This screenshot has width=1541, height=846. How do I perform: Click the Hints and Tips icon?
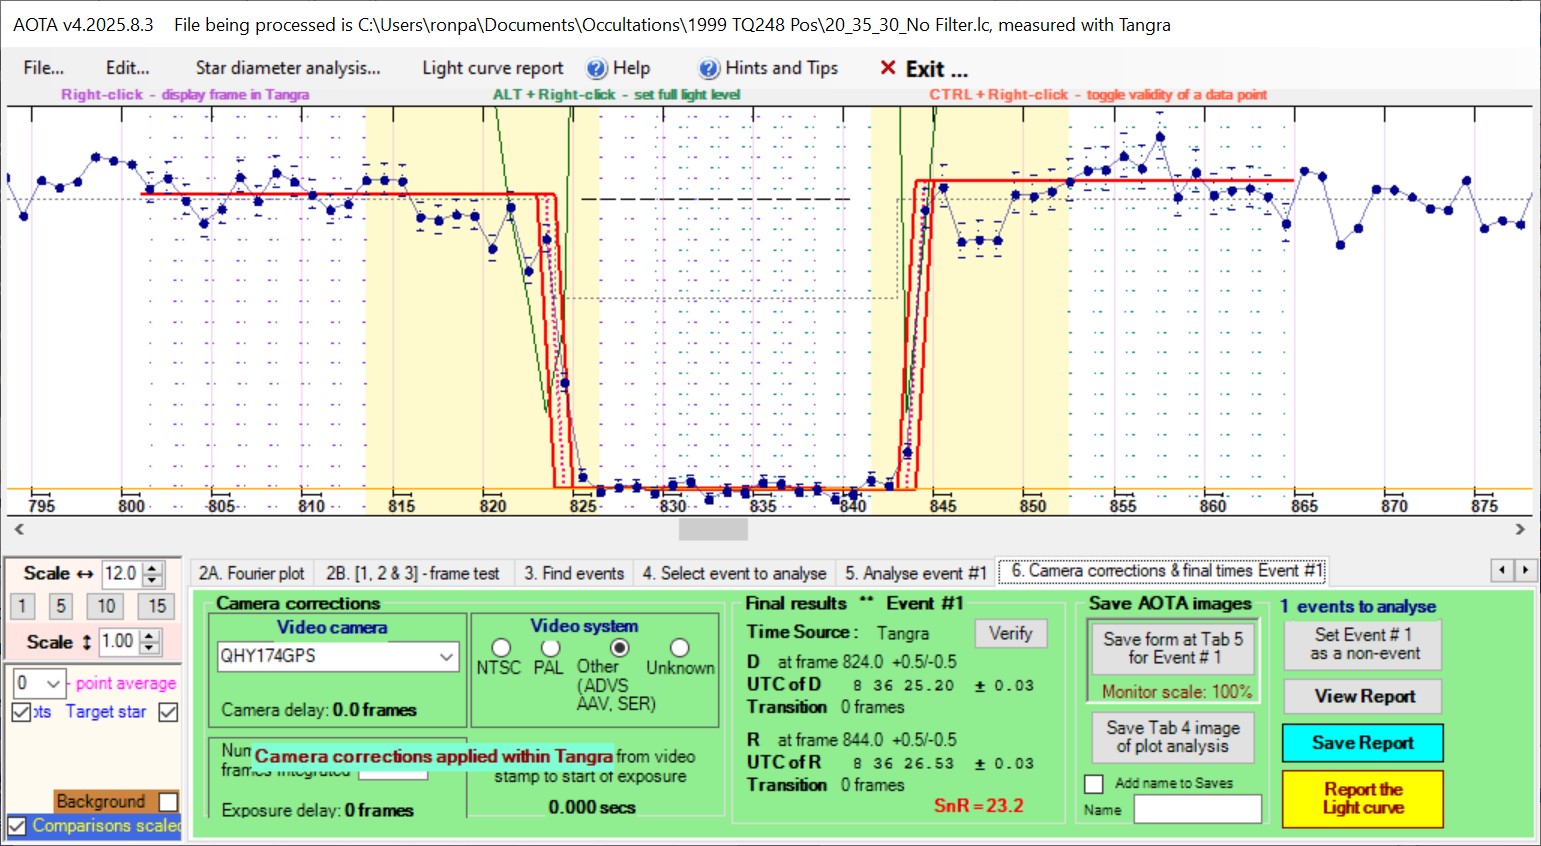(709, 68)
